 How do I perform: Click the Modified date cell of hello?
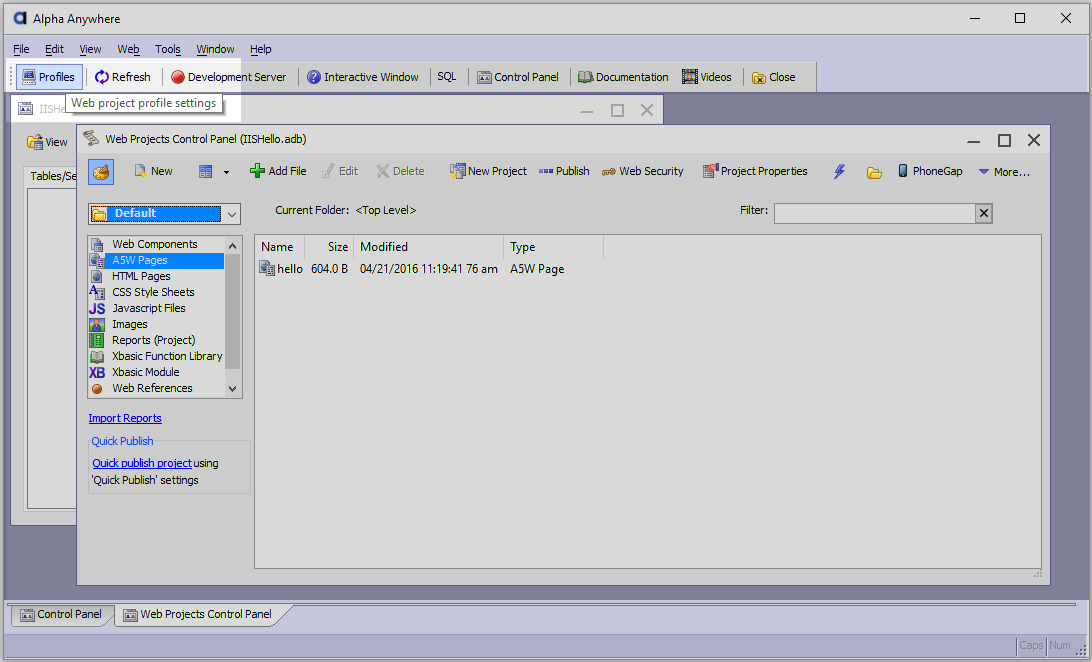pos(428,269)
